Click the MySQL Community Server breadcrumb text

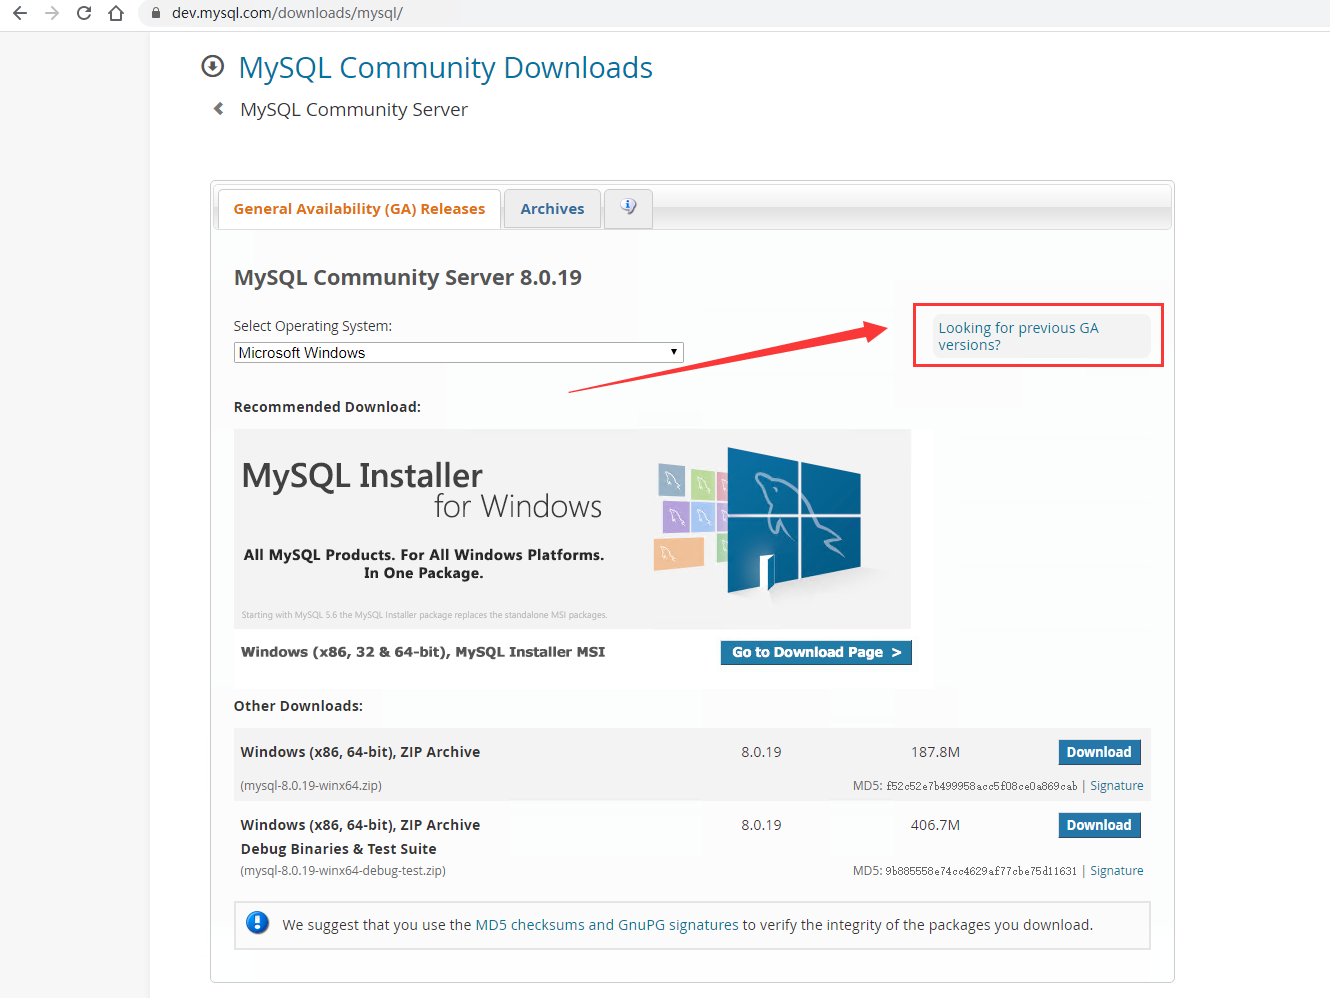(x=354, y=110)
